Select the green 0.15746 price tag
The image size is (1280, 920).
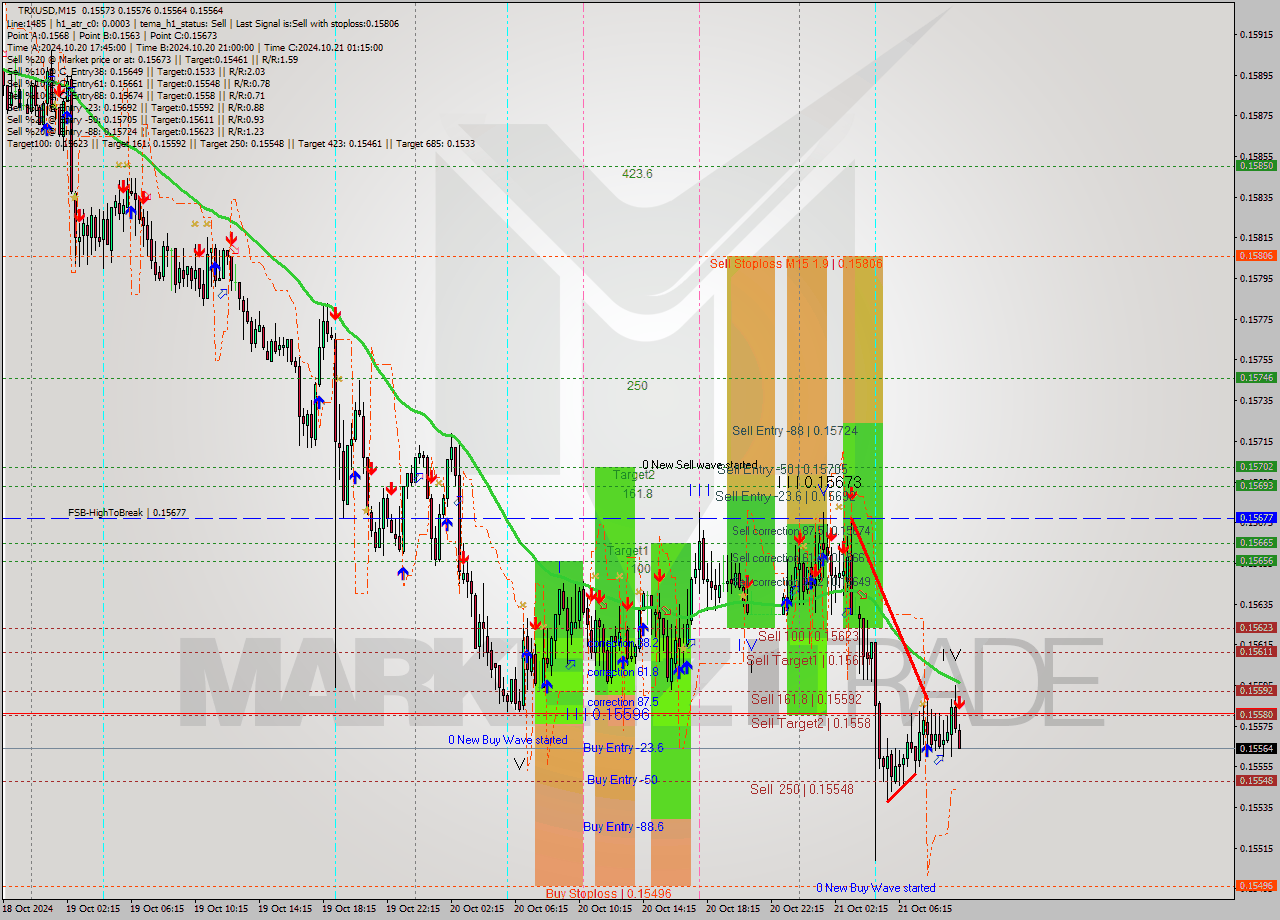point(1257,378)
